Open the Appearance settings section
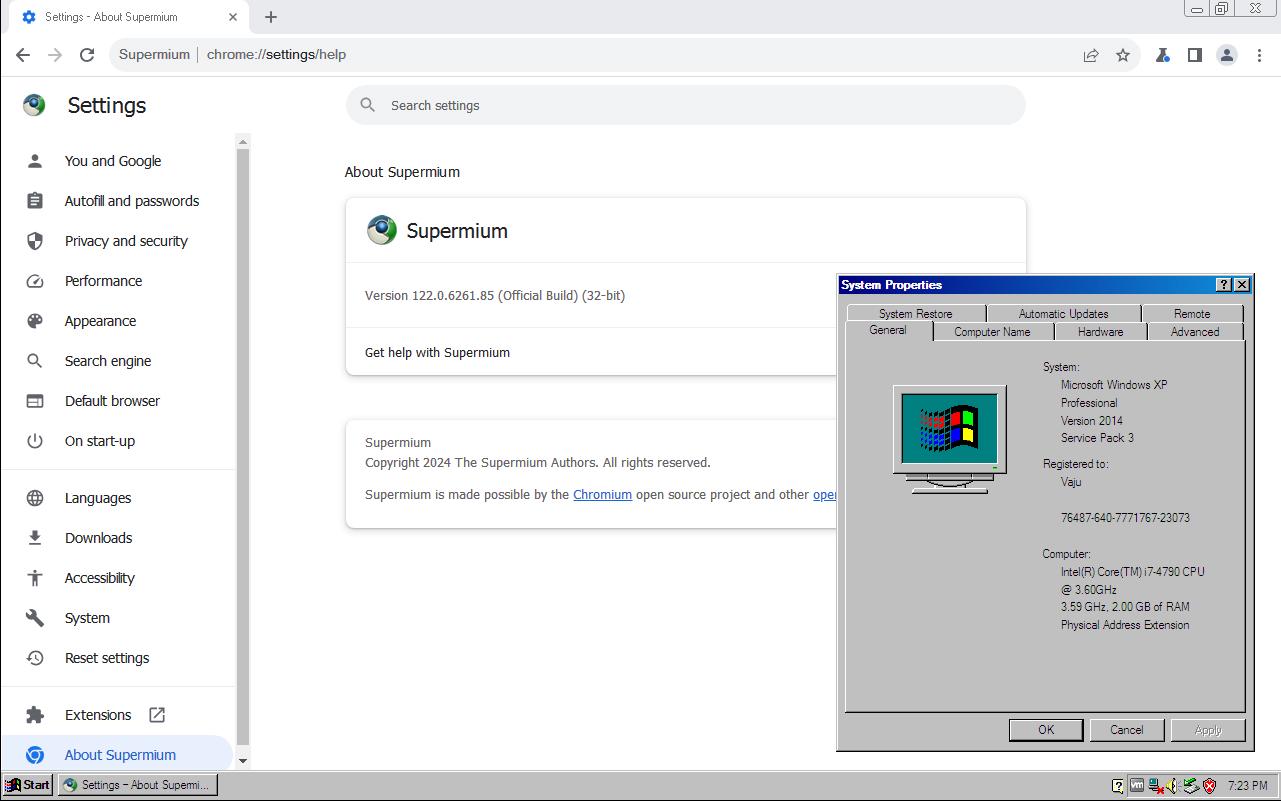 pyautogui.click(x=118, y=321)
